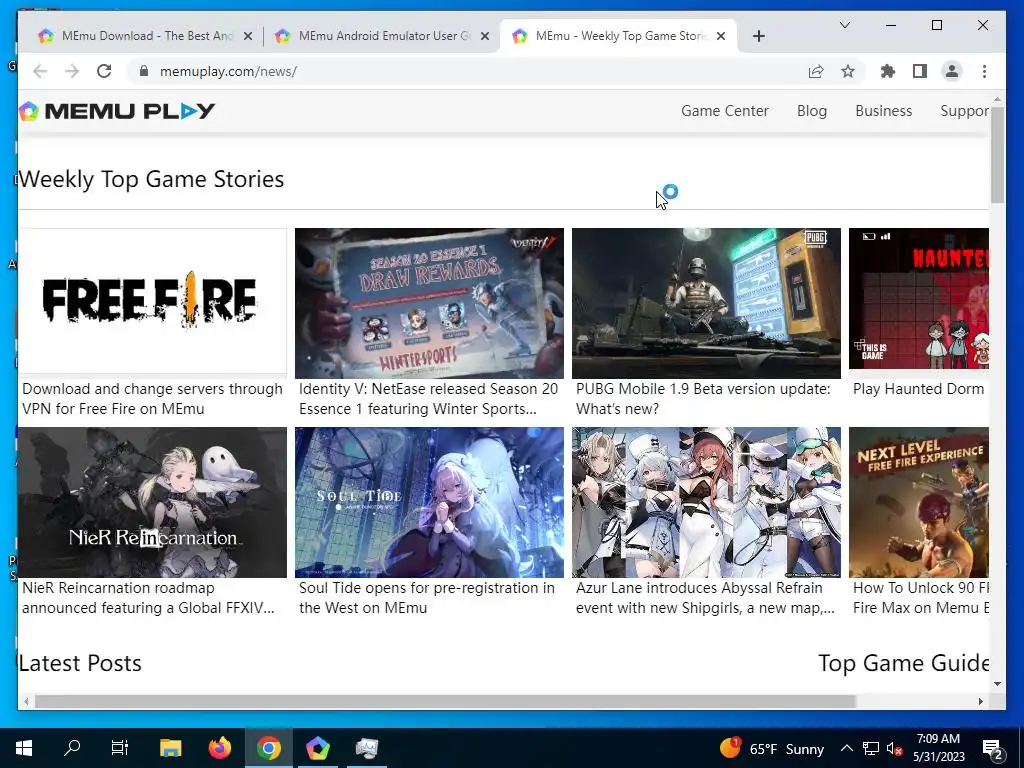This screenshot has width=1024, height=768.
Task: Open PUBG Mobile 1.9 Beta update link
Action: [703, 398]
